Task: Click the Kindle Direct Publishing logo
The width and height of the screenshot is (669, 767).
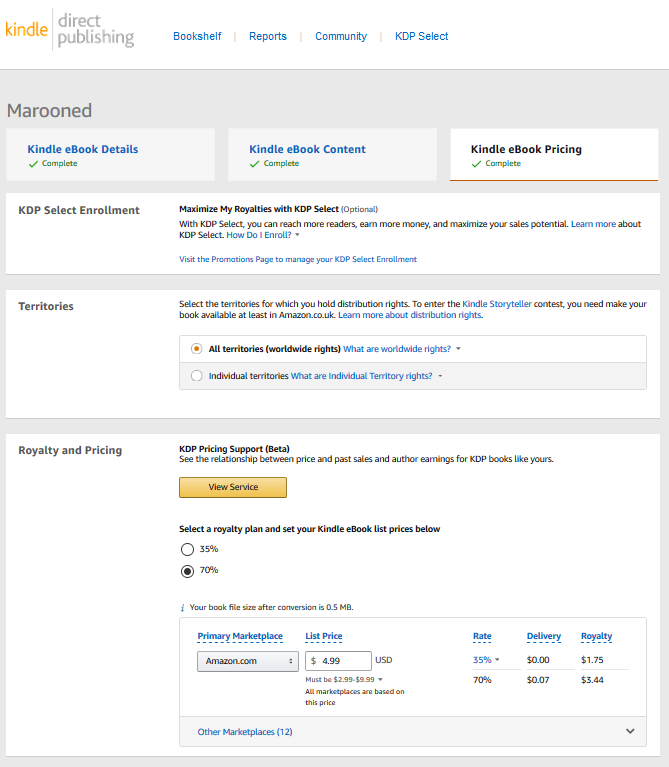Action: [x=69, y=31]
